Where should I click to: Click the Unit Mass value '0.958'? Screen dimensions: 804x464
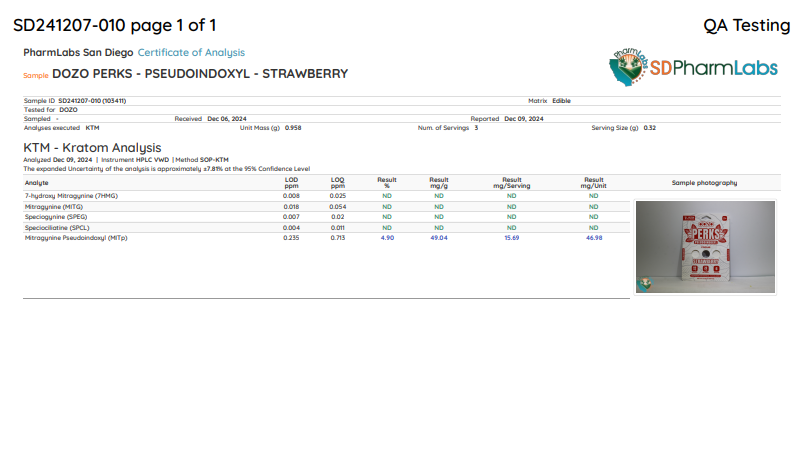pyautogui.click(x=293, y=128)
